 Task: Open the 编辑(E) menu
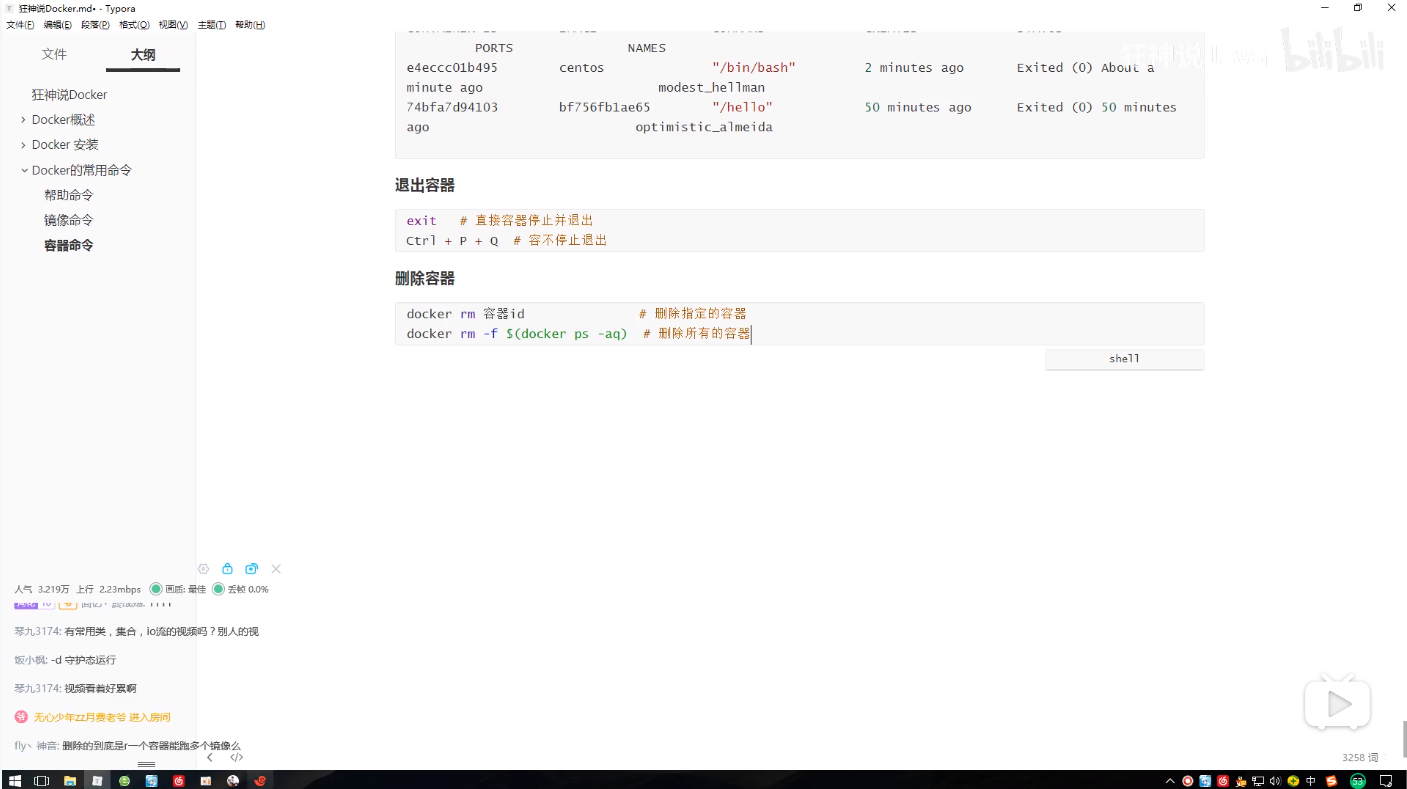coord(58,25)
